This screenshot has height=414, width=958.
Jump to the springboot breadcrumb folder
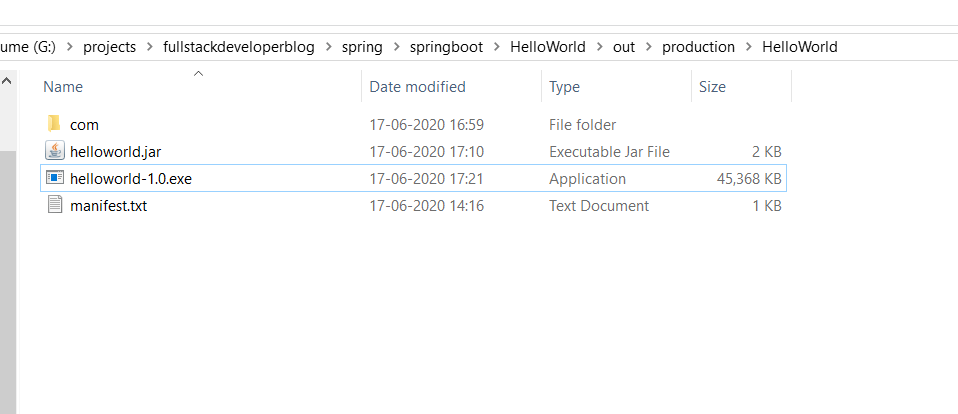[x=447, y=47]
